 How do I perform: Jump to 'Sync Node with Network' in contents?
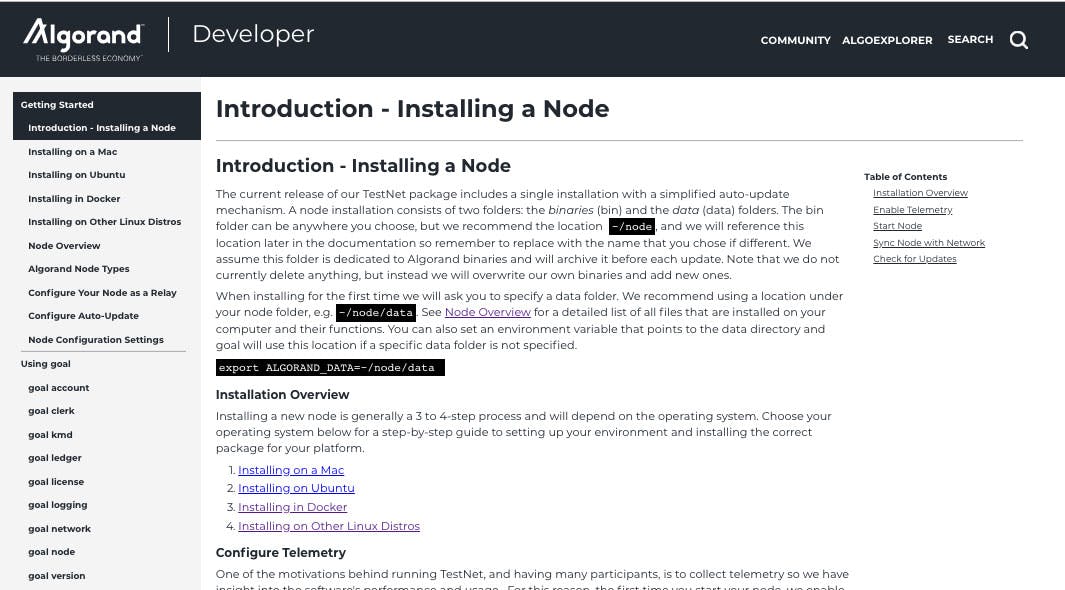(928, 242)
